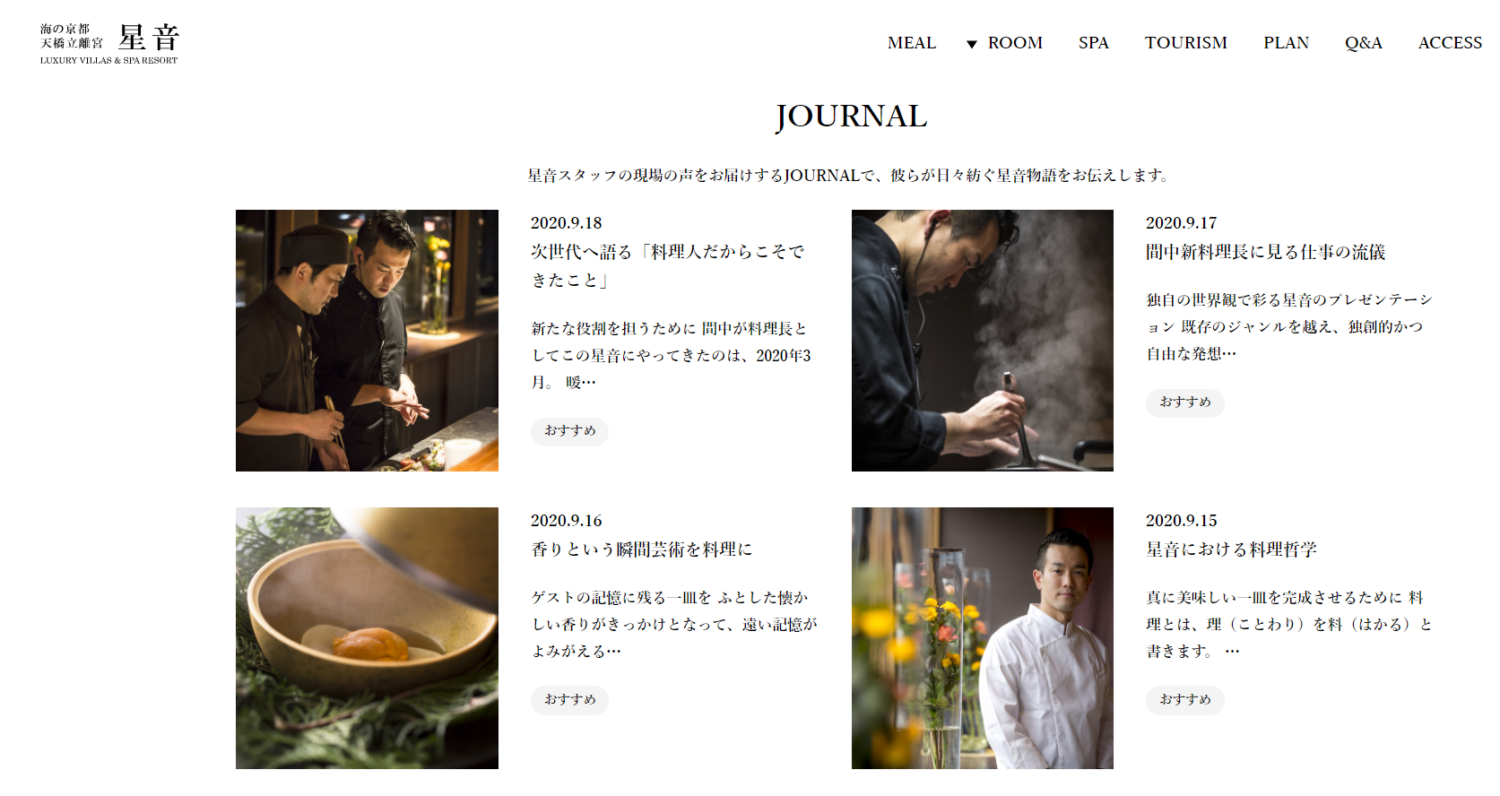Screen dimensions: 1500x796
Task: Open thumbnail of sea urchin bowl dish
Action: click(x=367, y=638)
